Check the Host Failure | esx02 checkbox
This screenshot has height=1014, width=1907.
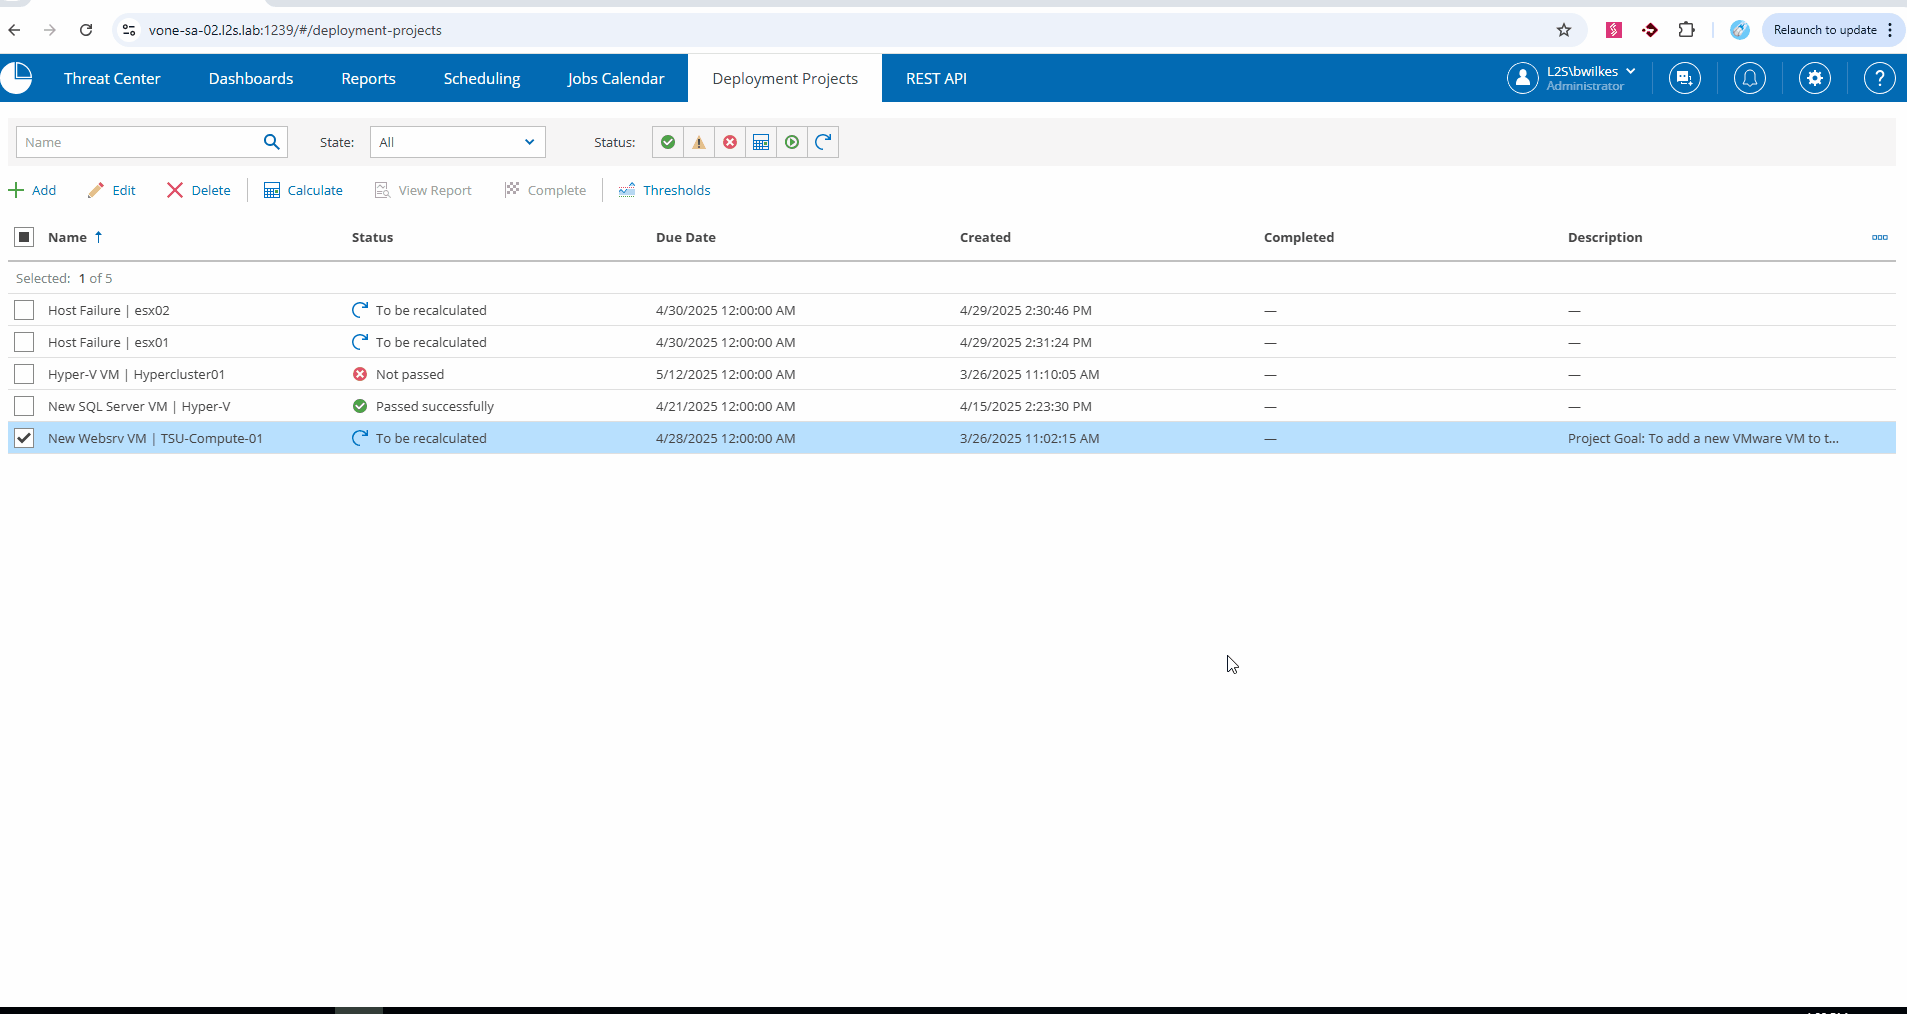[x=24, y=310]
